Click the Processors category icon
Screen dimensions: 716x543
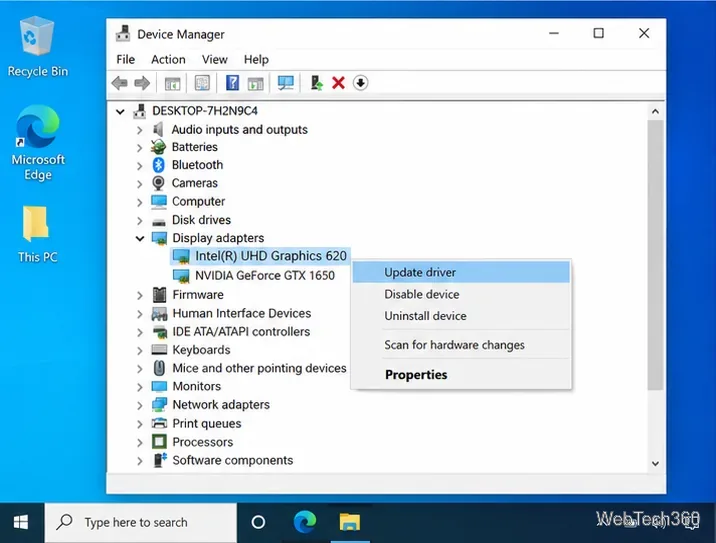(159, 442)
